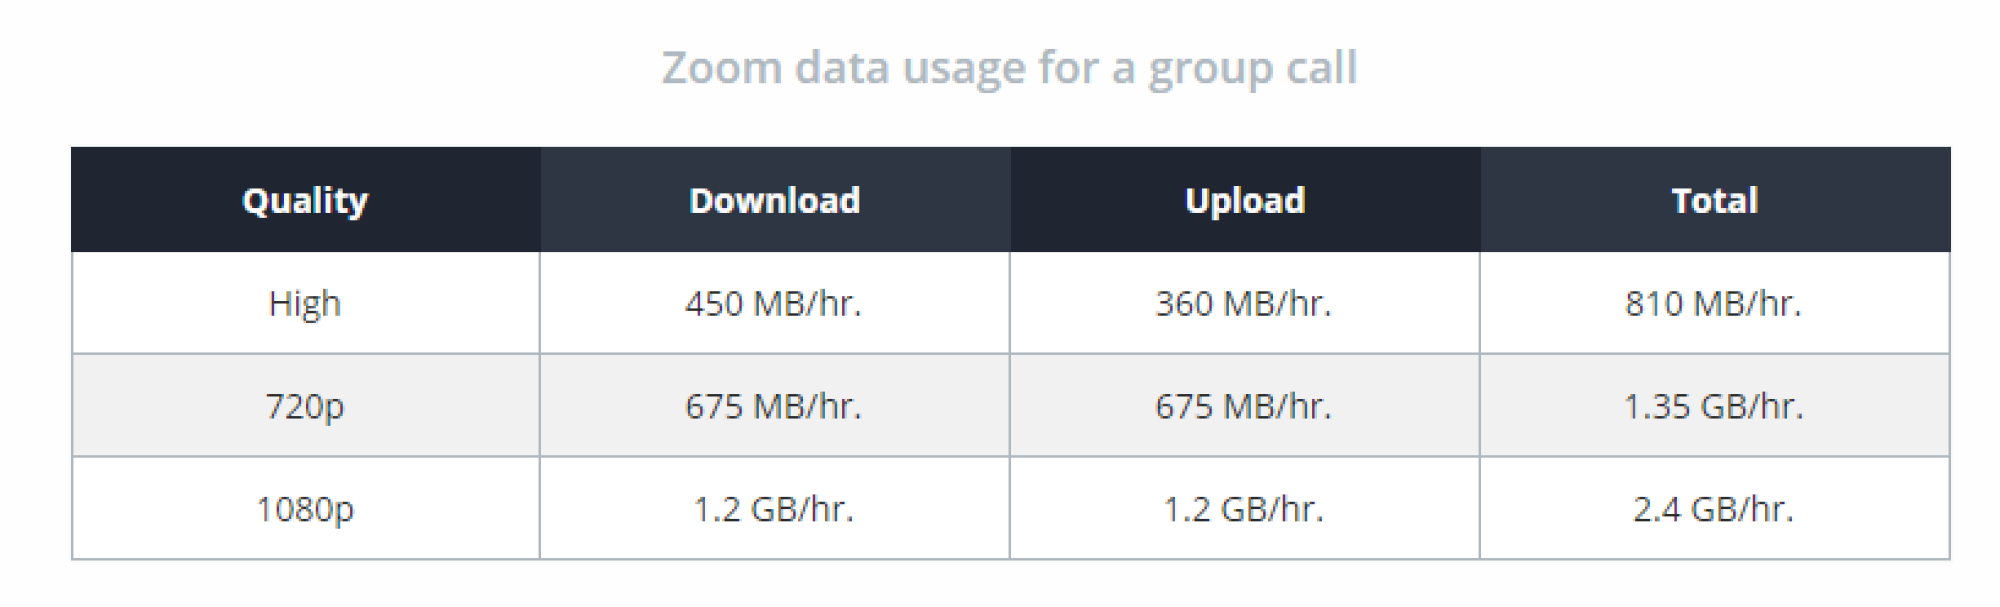Click the Quality column header
Image resolution: width=2000 pixels, height=607 pixels.
305,200
